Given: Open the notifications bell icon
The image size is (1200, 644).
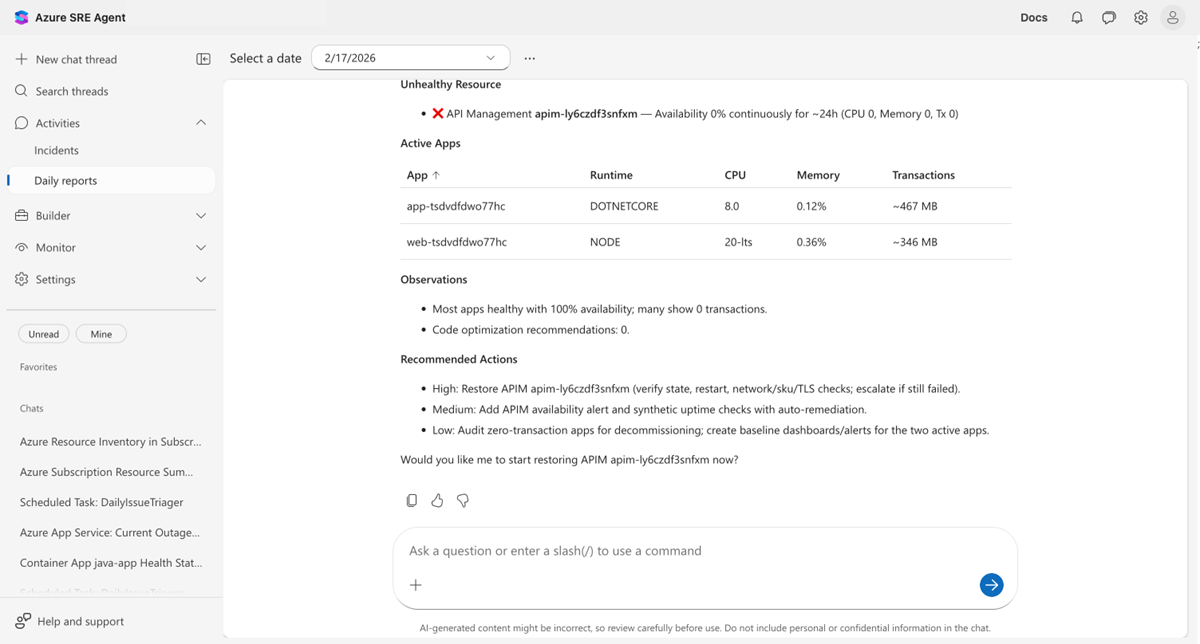Looking at the screenshot, I should pos(1076,17).
